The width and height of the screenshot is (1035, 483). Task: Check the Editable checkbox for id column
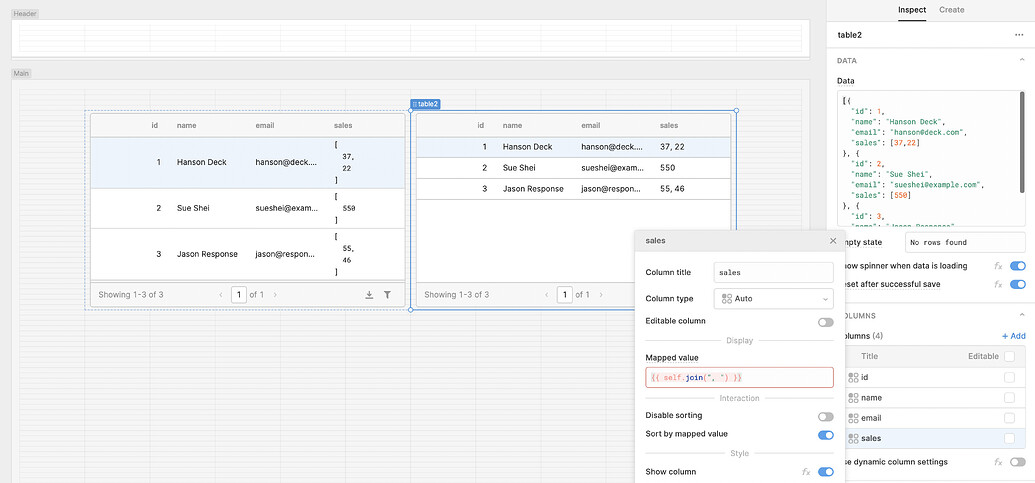point(1009,377)
